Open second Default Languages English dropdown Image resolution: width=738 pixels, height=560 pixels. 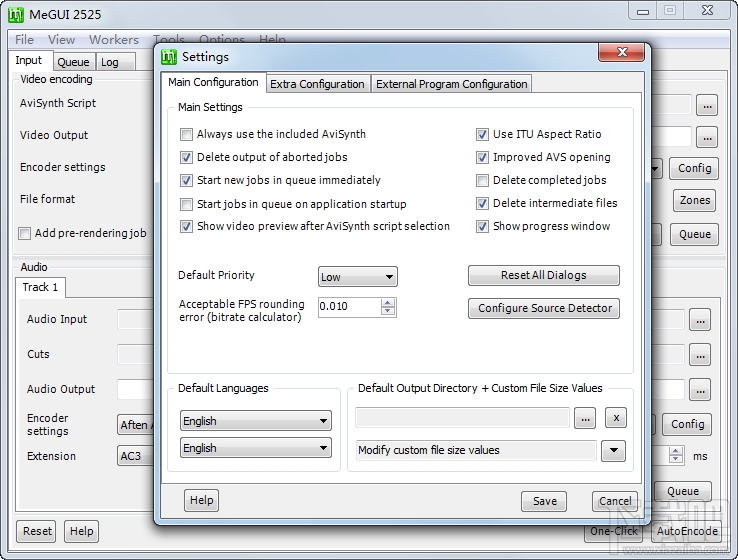(256, 448)
